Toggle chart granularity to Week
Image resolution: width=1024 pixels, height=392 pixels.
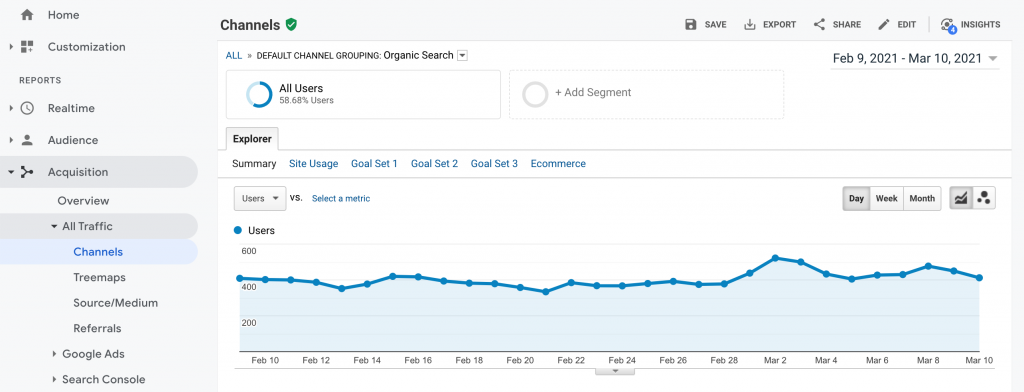click(886, 199)
